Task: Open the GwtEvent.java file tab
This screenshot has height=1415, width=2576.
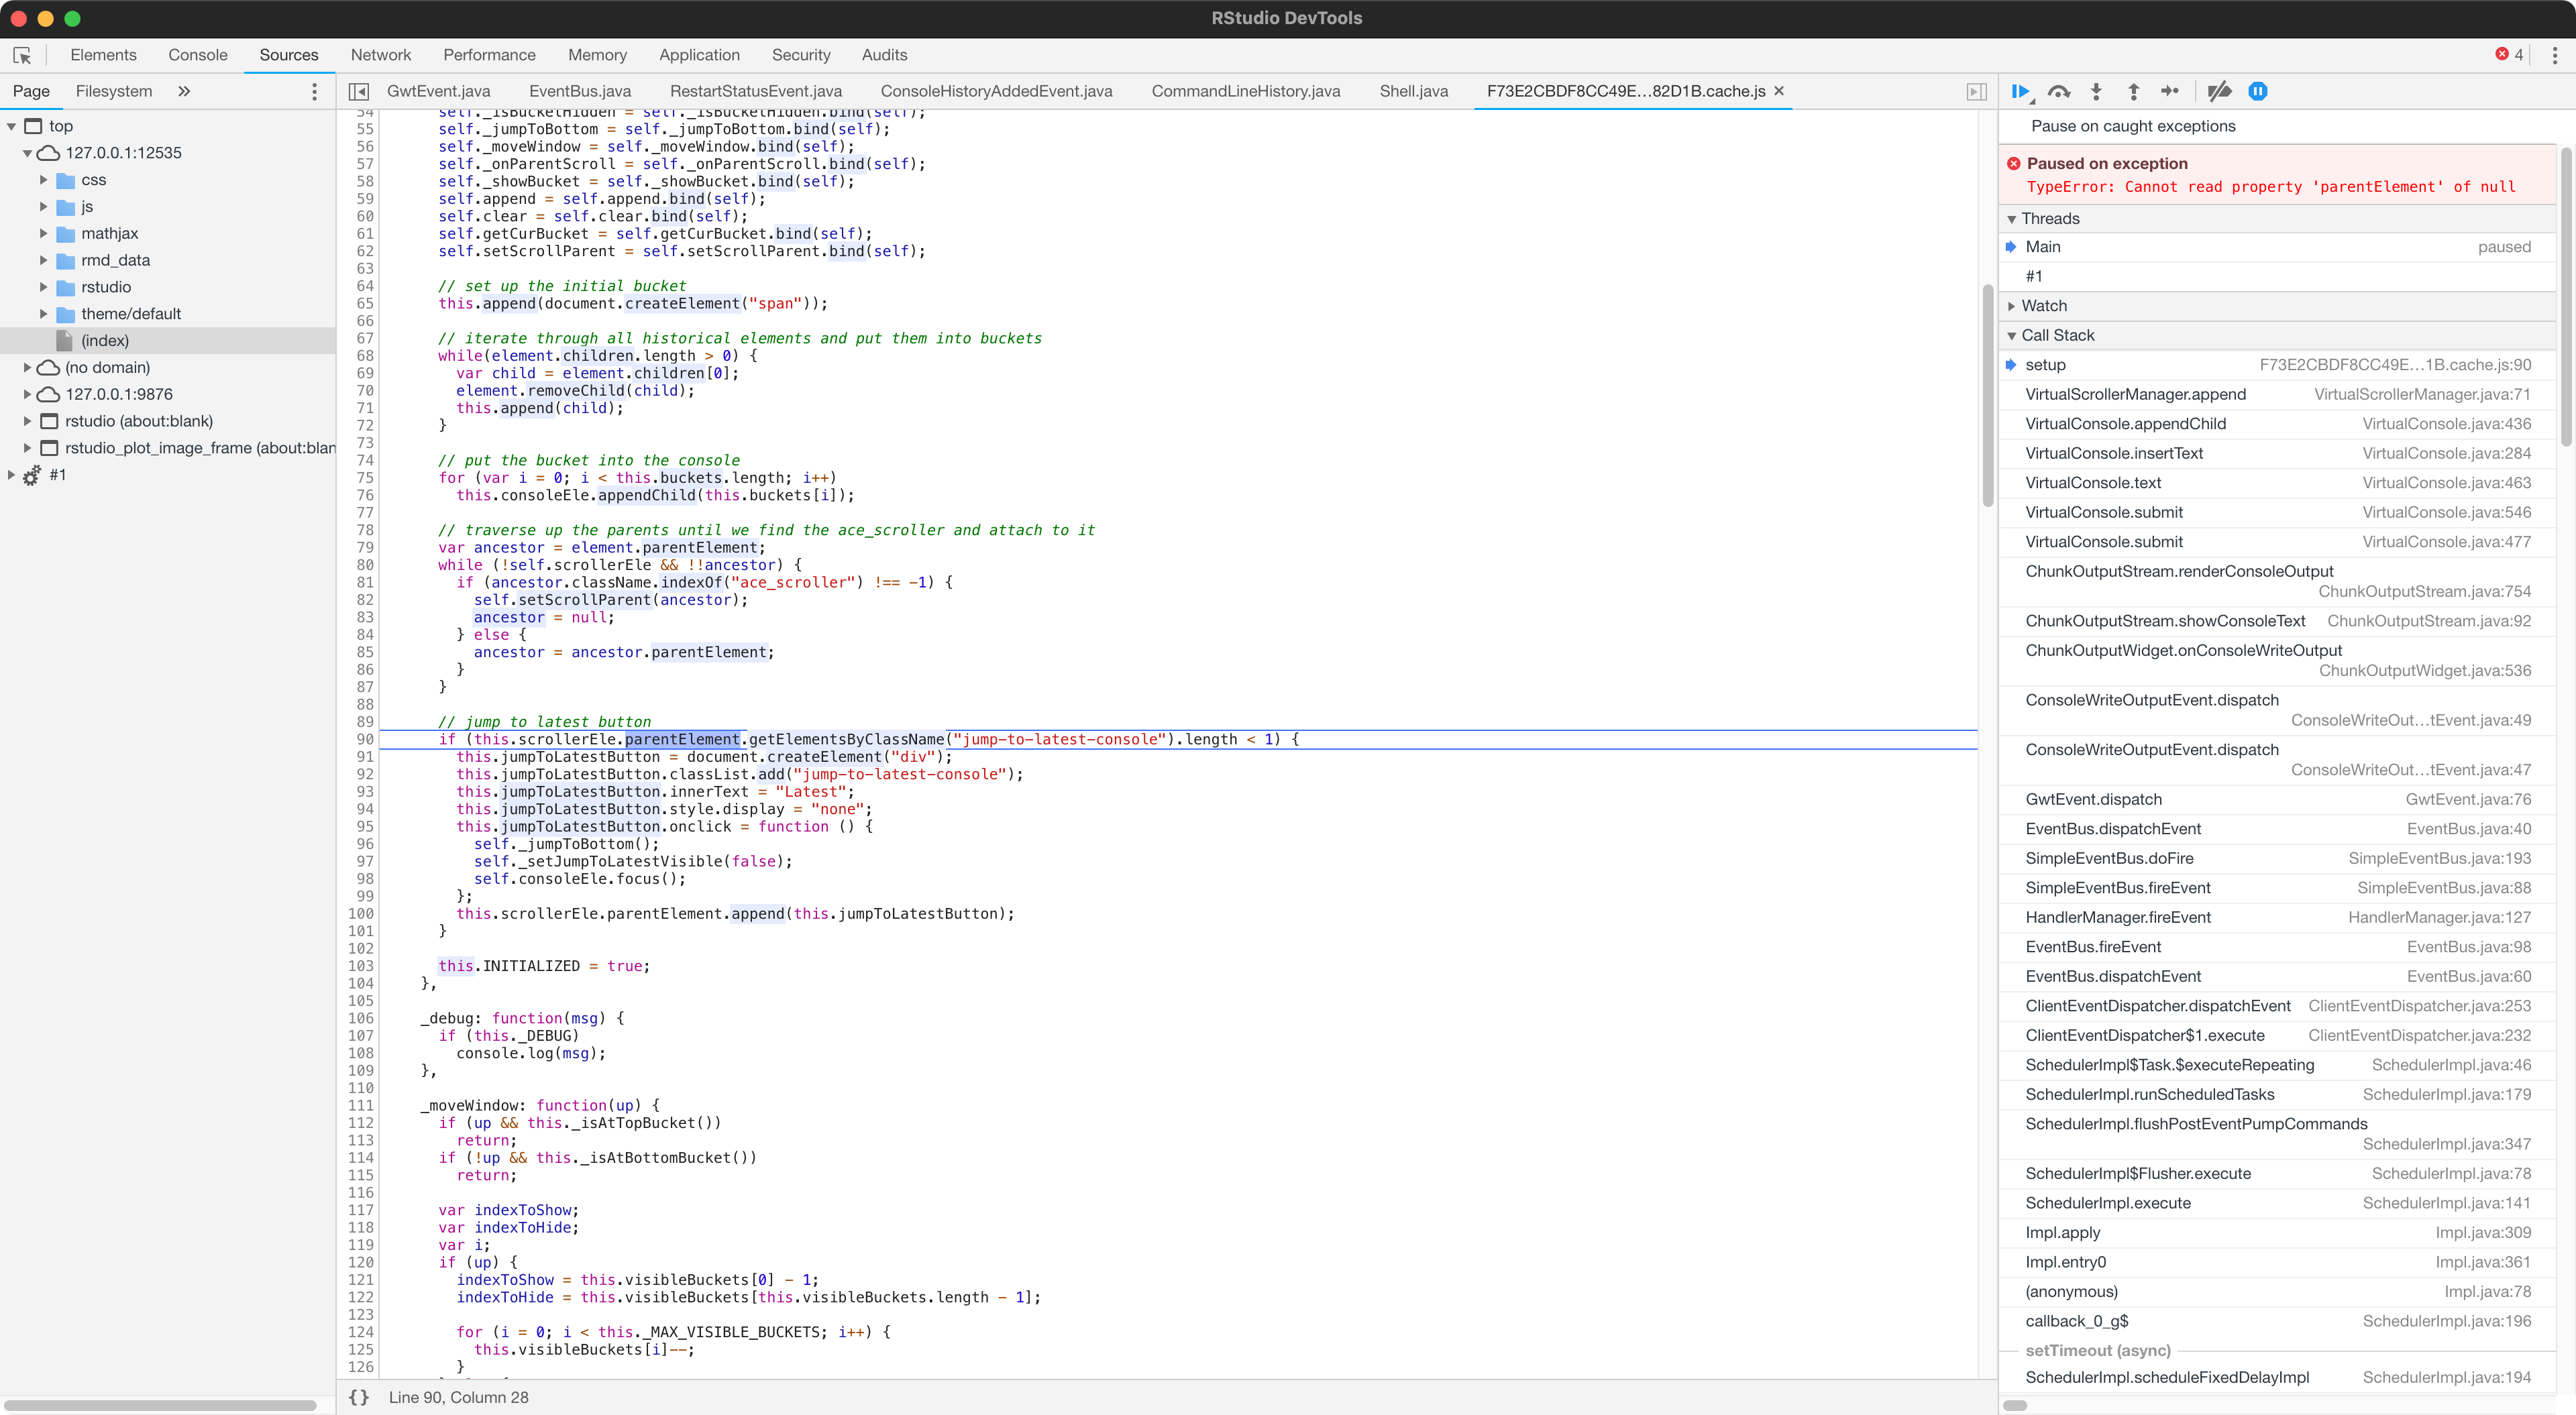Action: coord(438,91)
